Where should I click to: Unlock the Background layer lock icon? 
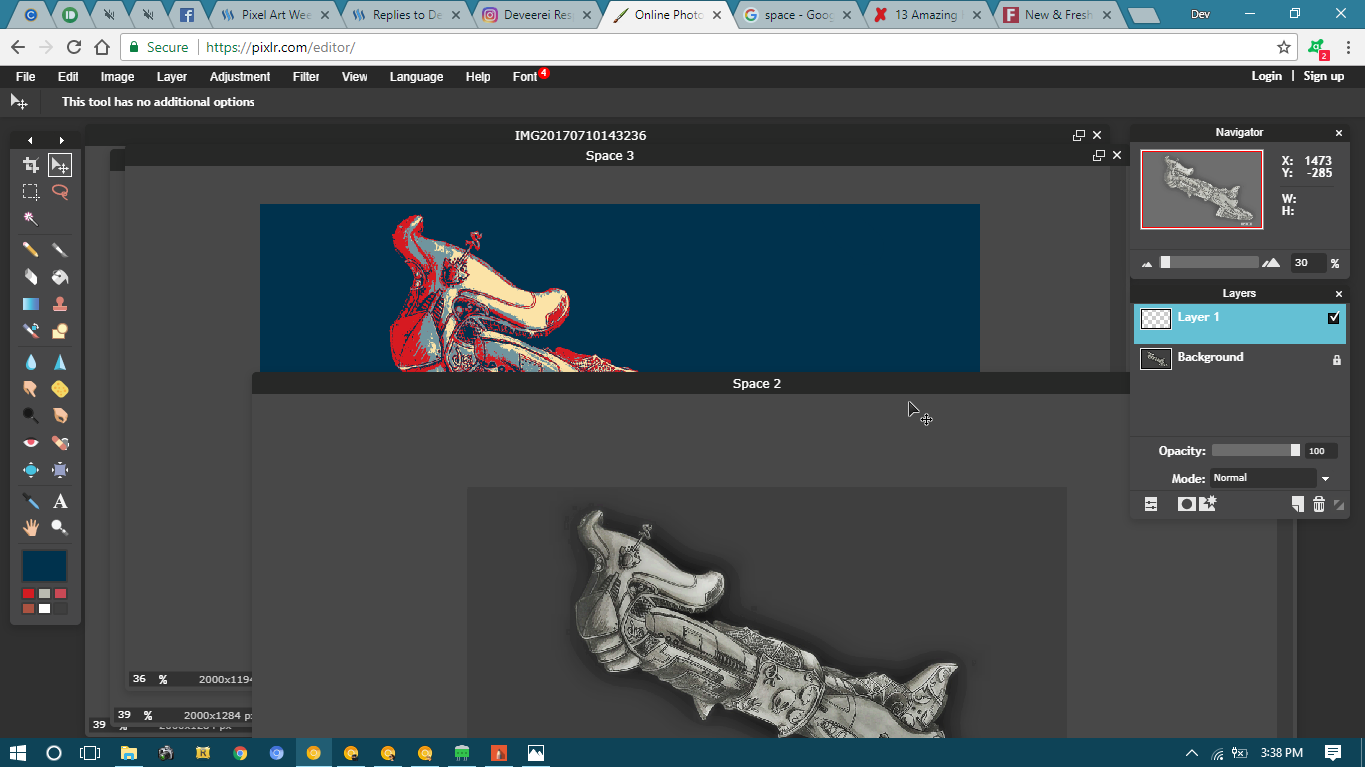(x=1336, y=360)
